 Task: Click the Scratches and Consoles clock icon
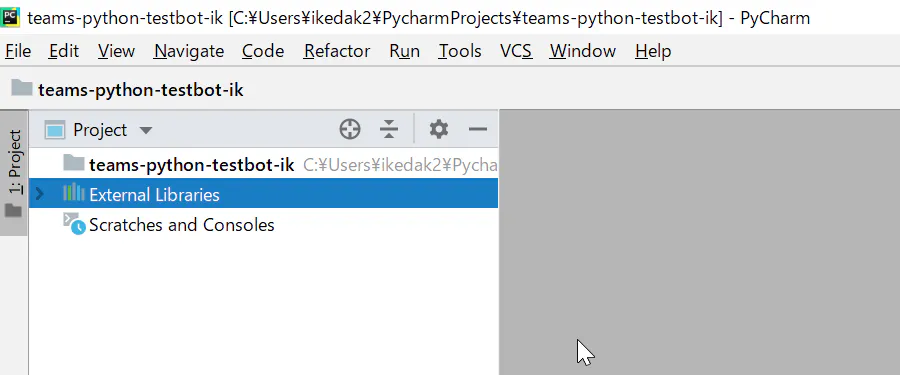pos(74,224)
